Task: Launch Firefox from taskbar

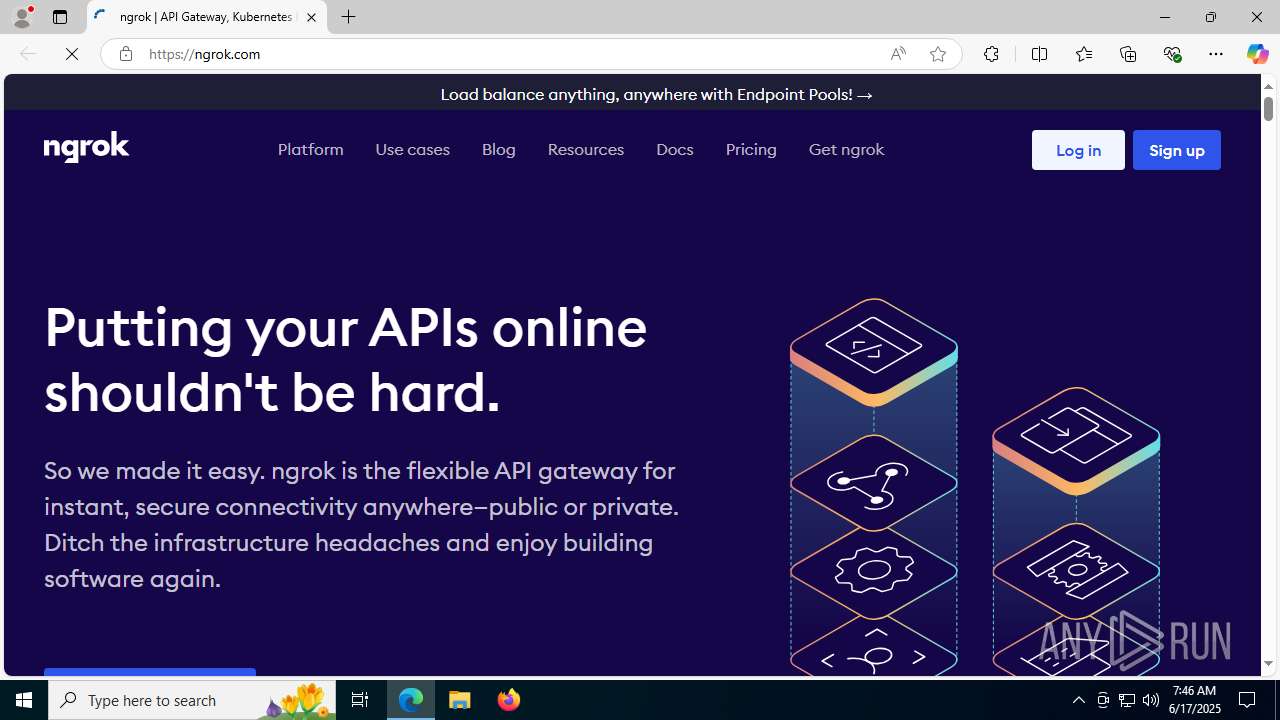Action: (x=508, y=700)
